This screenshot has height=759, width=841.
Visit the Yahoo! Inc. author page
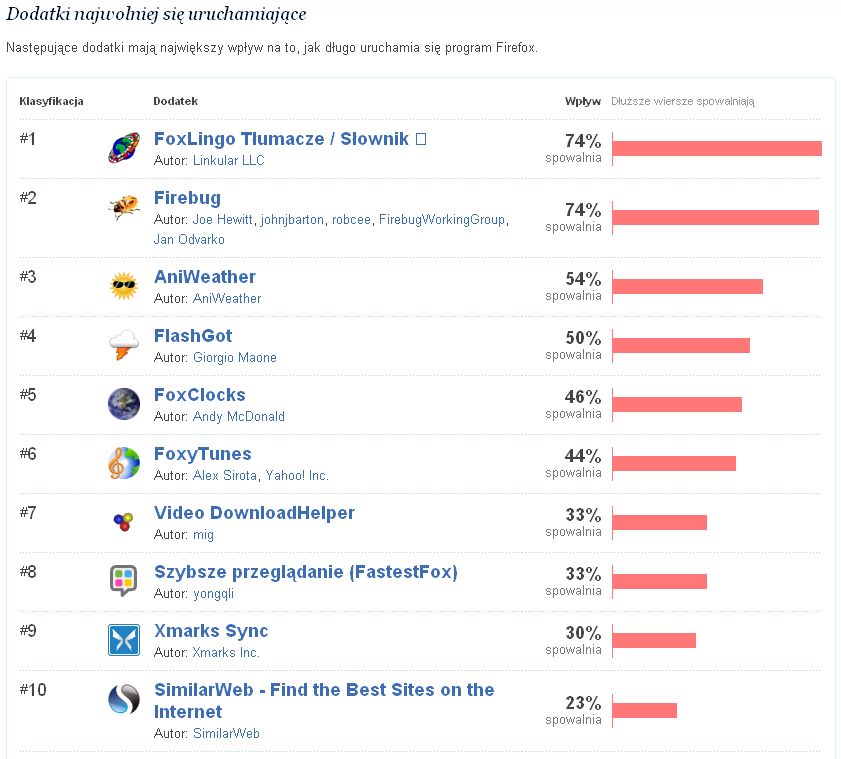[x=297, y=475]
